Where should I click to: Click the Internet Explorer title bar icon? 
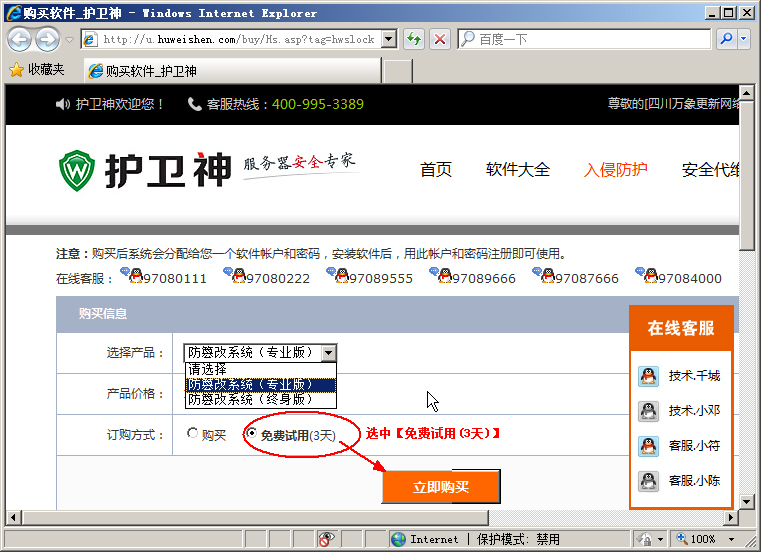click(14, 13)
